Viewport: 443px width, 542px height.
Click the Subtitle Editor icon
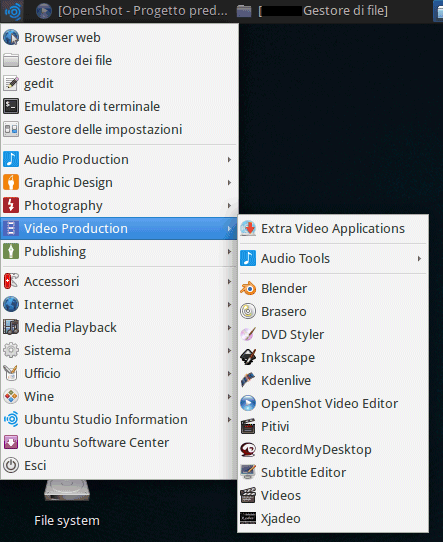(x=248, y=473)
